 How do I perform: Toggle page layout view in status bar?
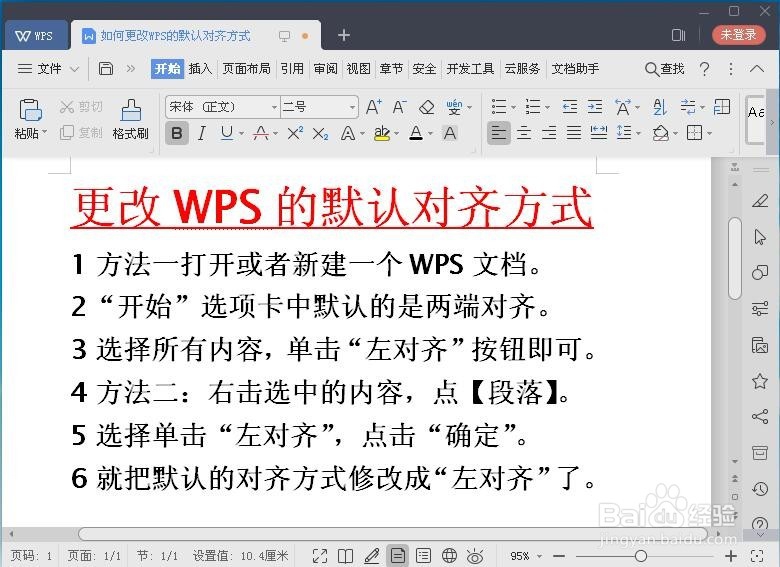[x=397, y=556]
